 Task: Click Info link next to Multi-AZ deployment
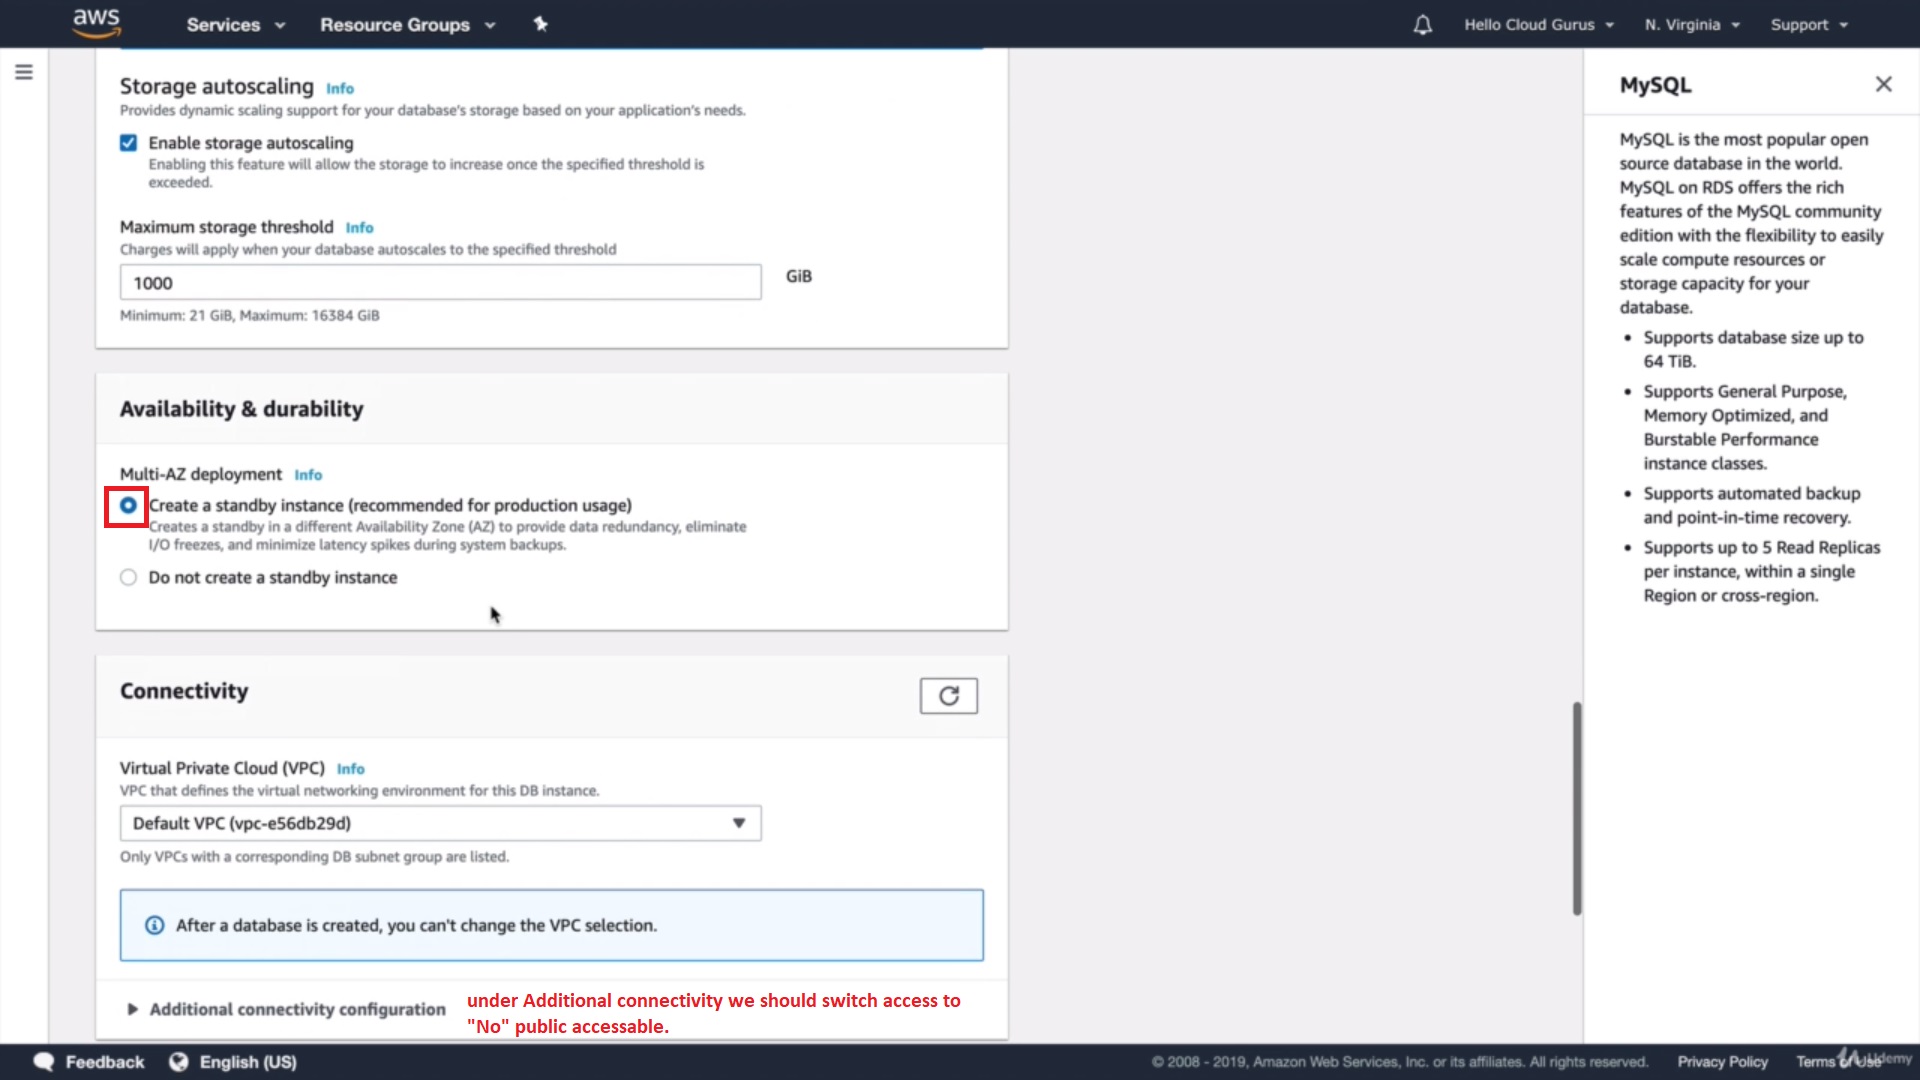(x=308, y=475)
